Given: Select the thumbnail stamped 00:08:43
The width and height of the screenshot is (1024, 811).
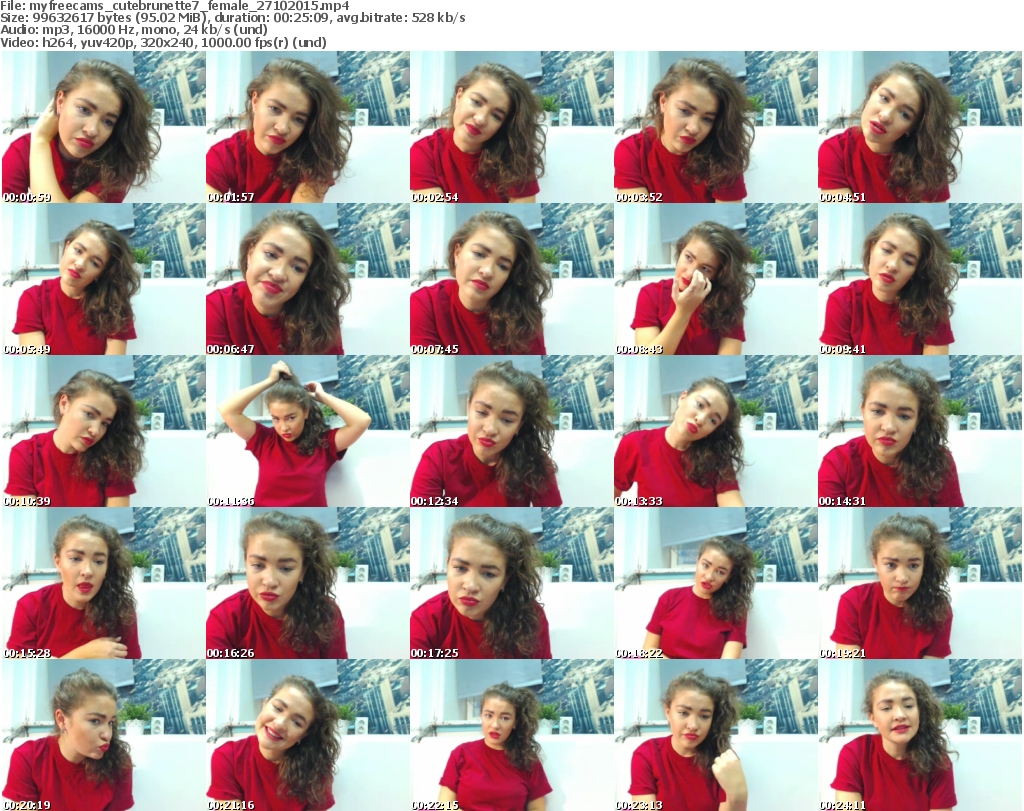Looking at the screenshot, I should tap(715, 279).
